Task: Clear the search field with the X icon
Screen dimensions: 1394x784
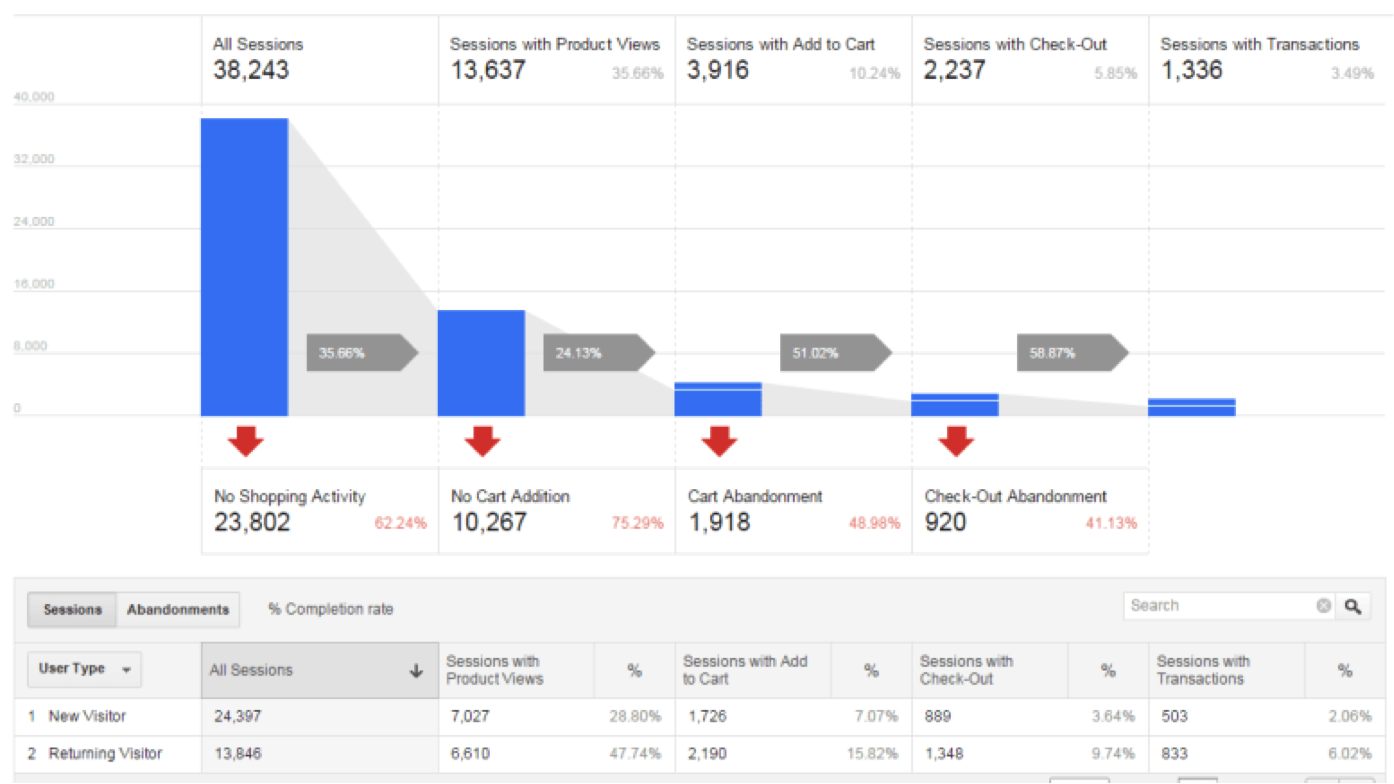Action: [1324, 606]
